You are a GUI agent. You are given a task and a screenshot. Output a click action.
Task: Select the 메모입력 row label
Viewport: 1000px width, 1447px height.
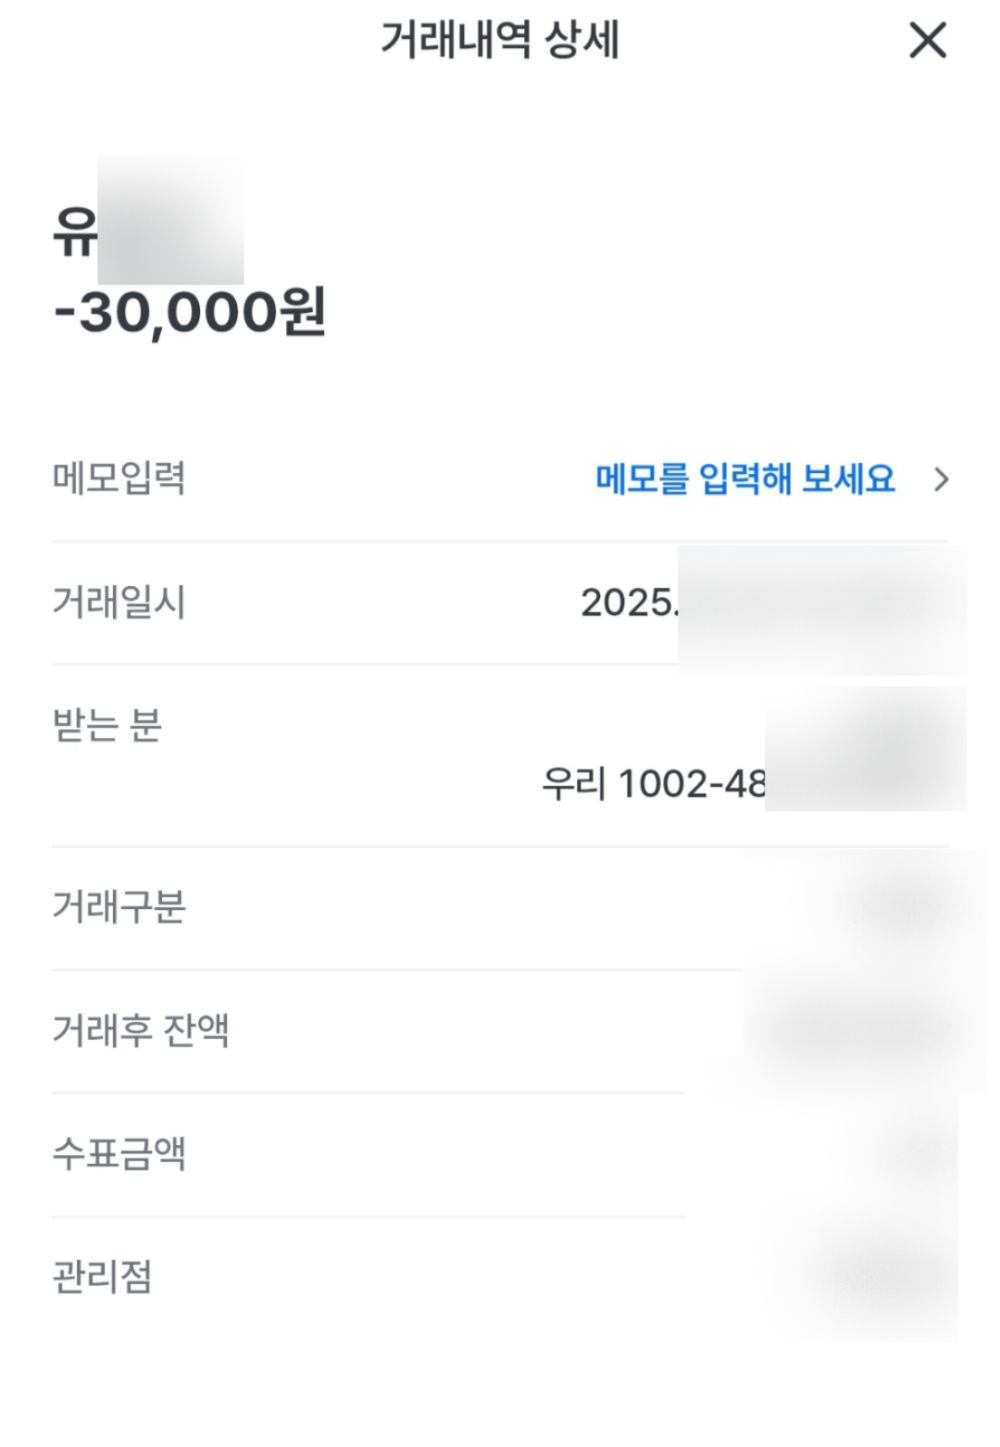pyautogui.click(x=119, y=478)
